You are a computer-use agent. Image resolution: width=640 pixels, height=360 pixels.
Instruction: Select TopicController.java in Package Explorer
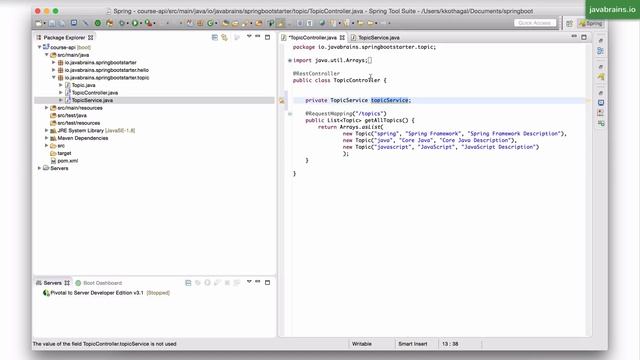point(95,93)
